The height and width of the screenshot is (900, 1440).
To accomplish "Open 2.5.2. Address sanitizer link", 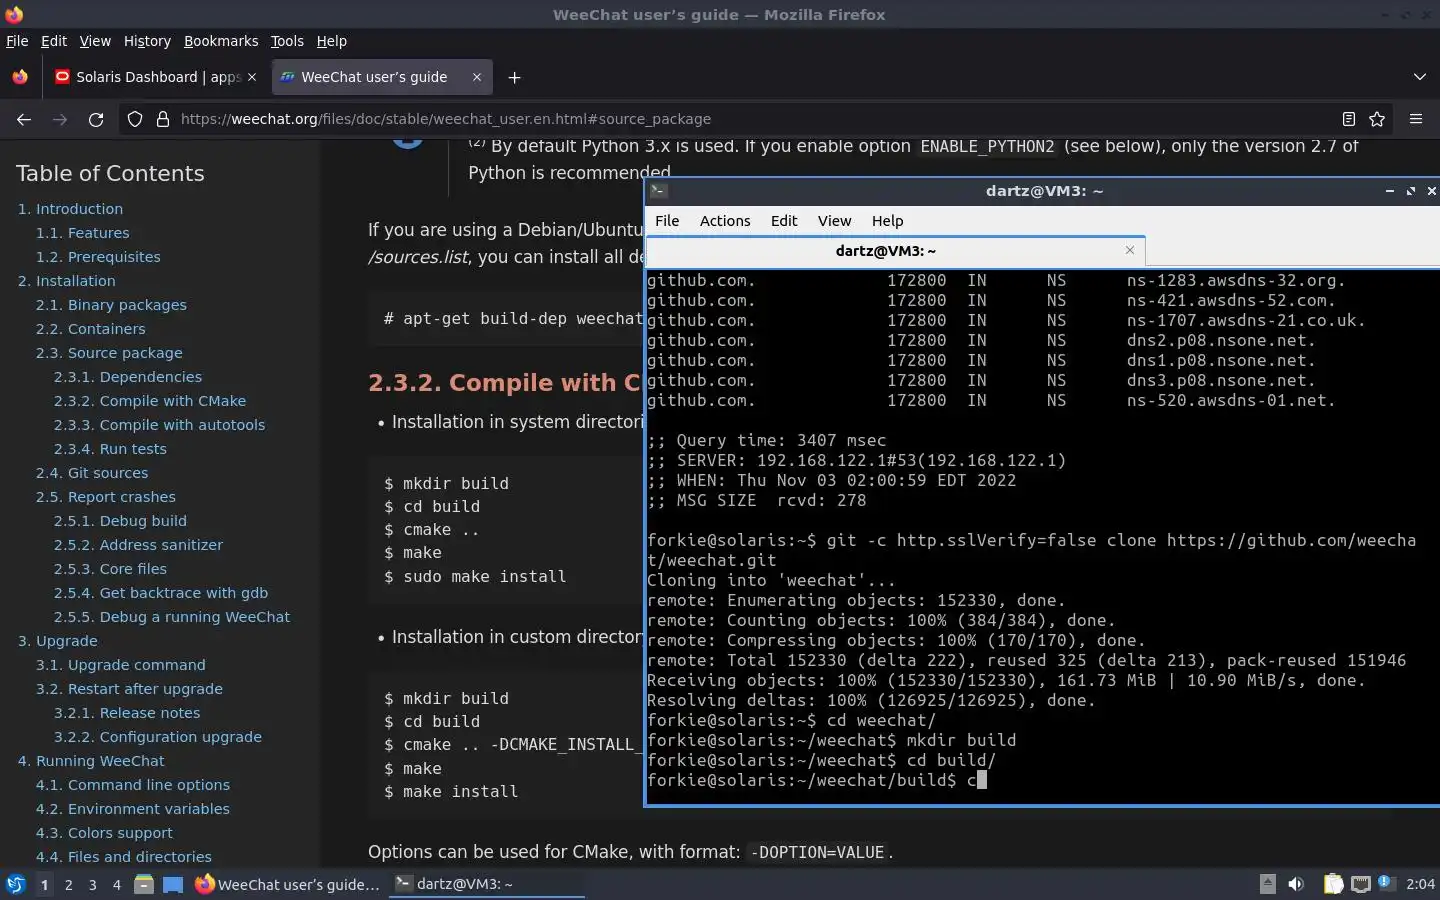I will 138,545.
